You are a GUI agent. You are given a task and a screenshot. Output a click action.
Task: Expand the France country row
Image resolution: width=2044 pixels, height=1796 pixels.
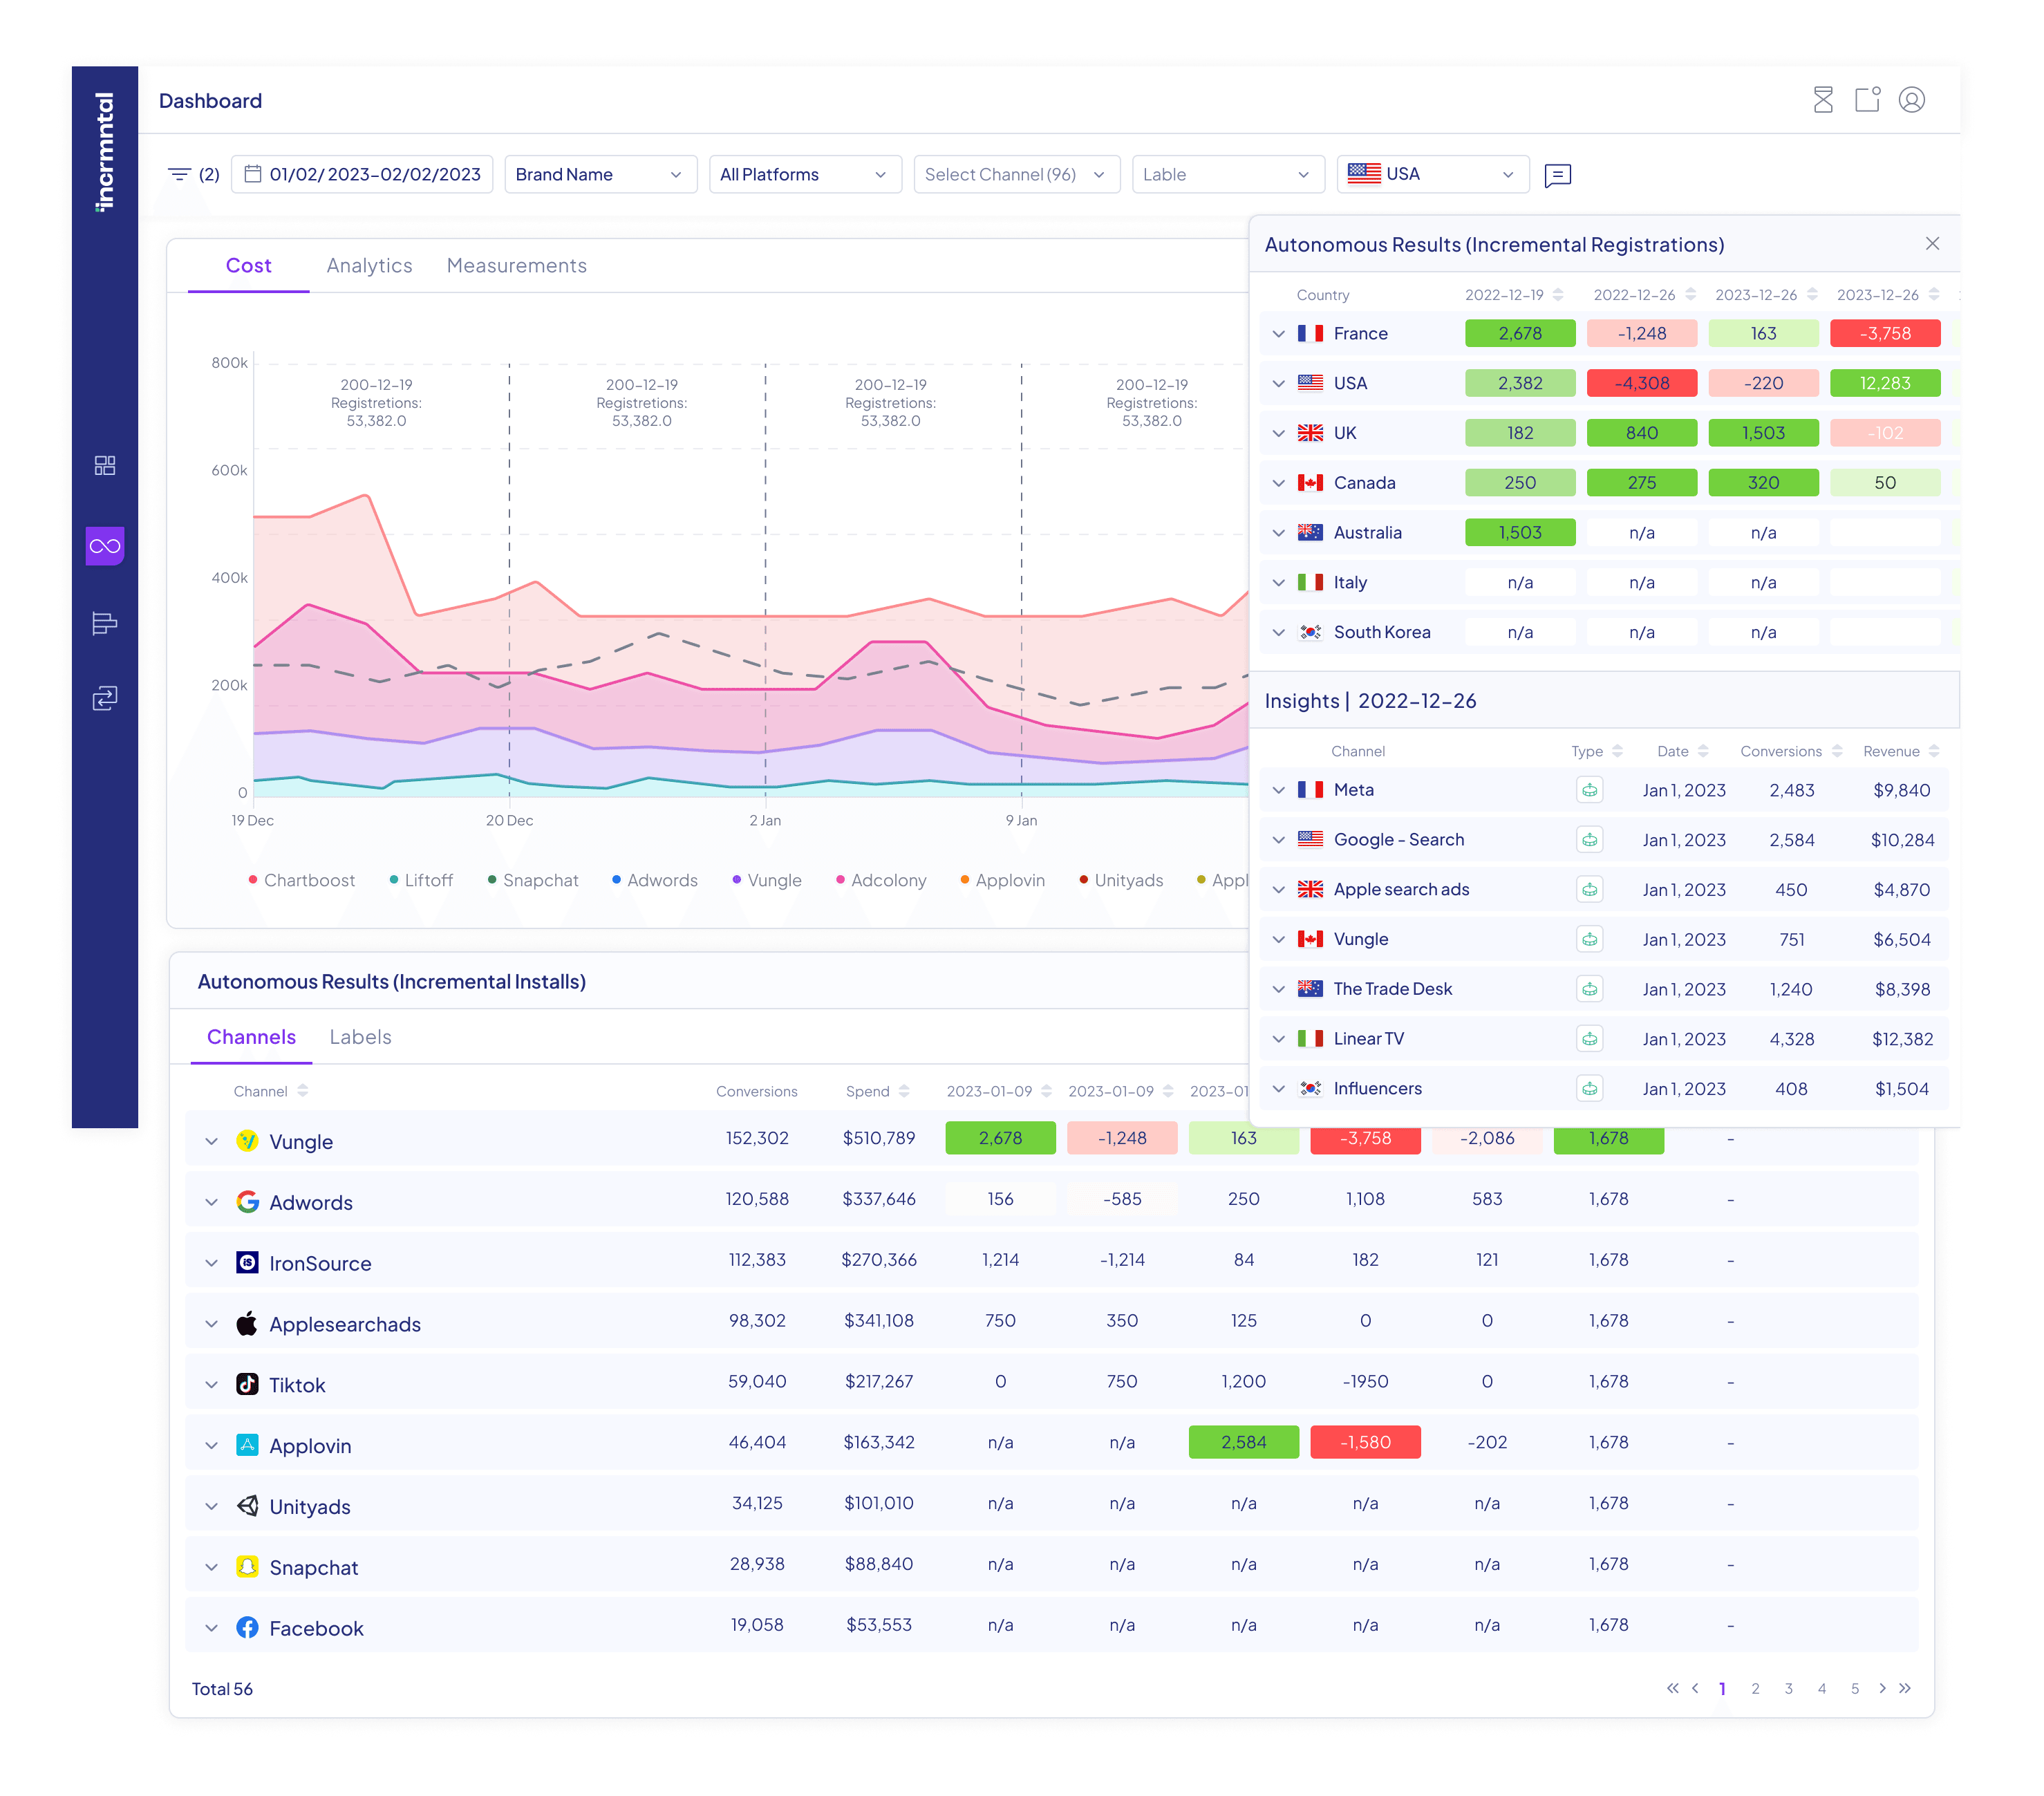1278,333
